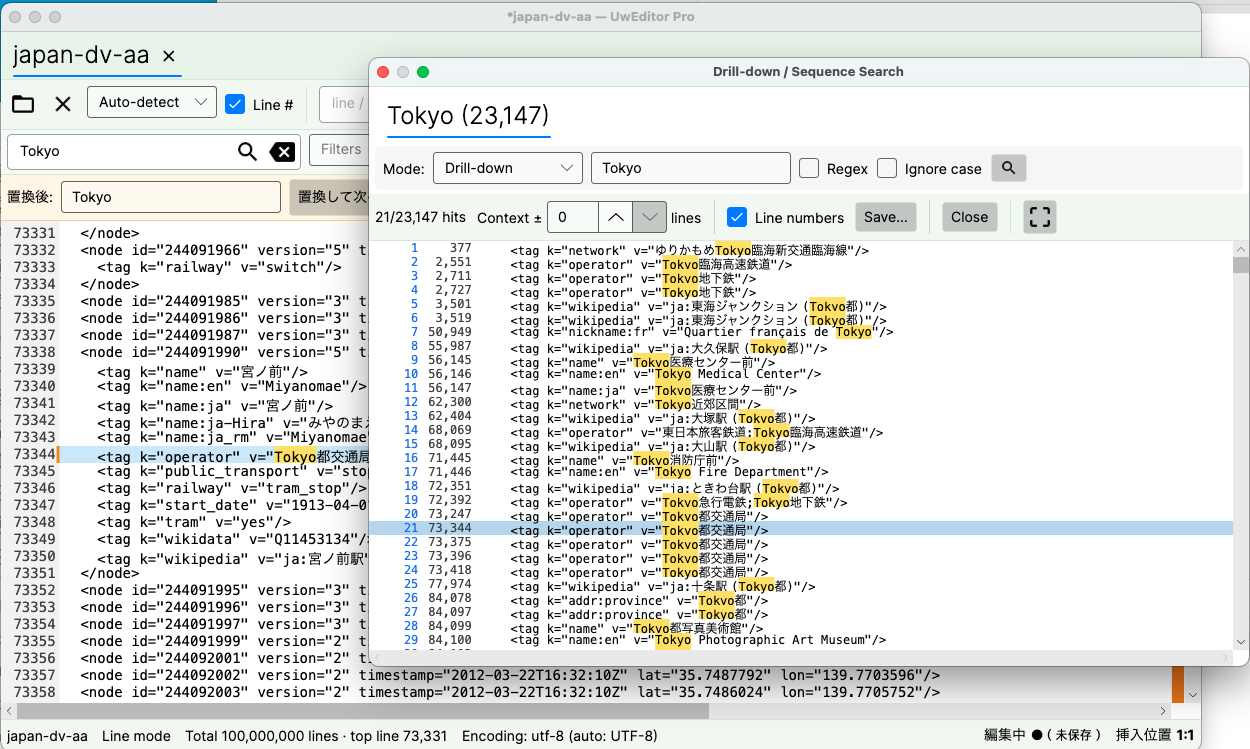Screen dimensions: 1250x749
Task: Click the X close-file icon beside Auto-detect
Action: (63, 104)
